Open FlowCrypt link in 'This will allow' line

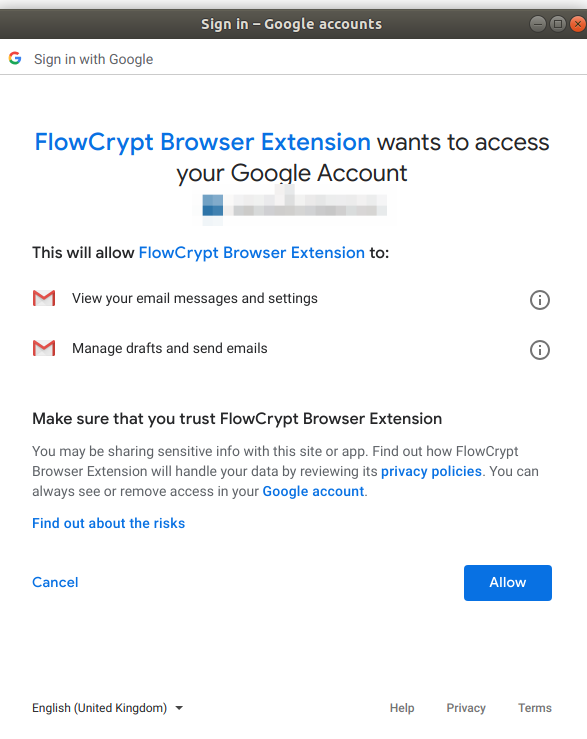click(252, 253)
